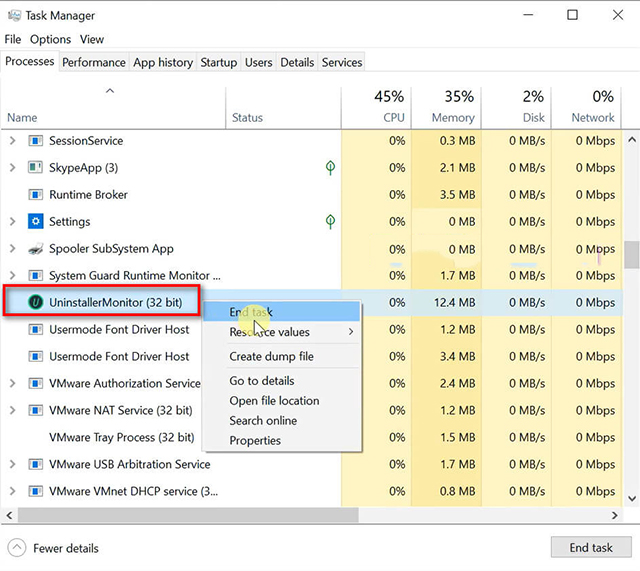Screen dimensions: 640x571
Task: Click the SessionService process icon
Action: (36, 141)
